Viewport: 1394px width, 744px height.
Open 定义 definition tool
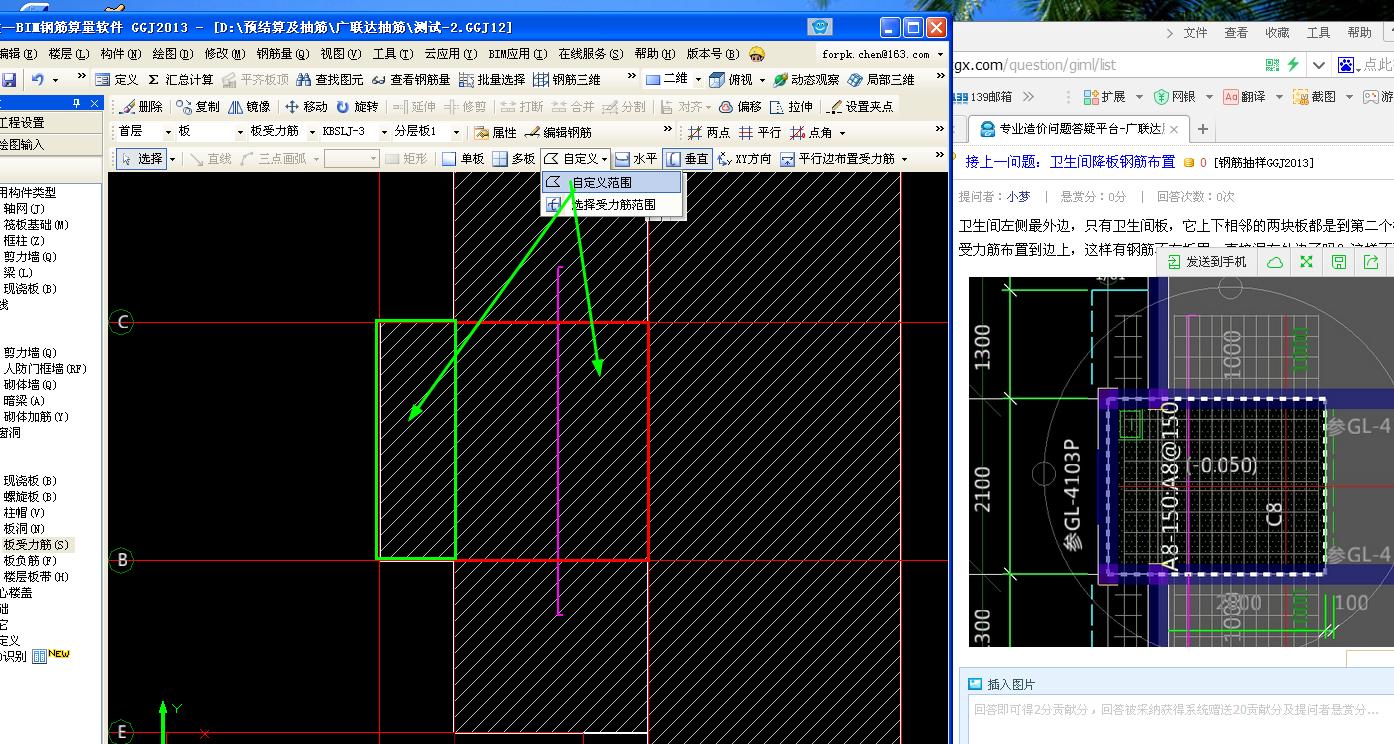[x=117, y=79]
